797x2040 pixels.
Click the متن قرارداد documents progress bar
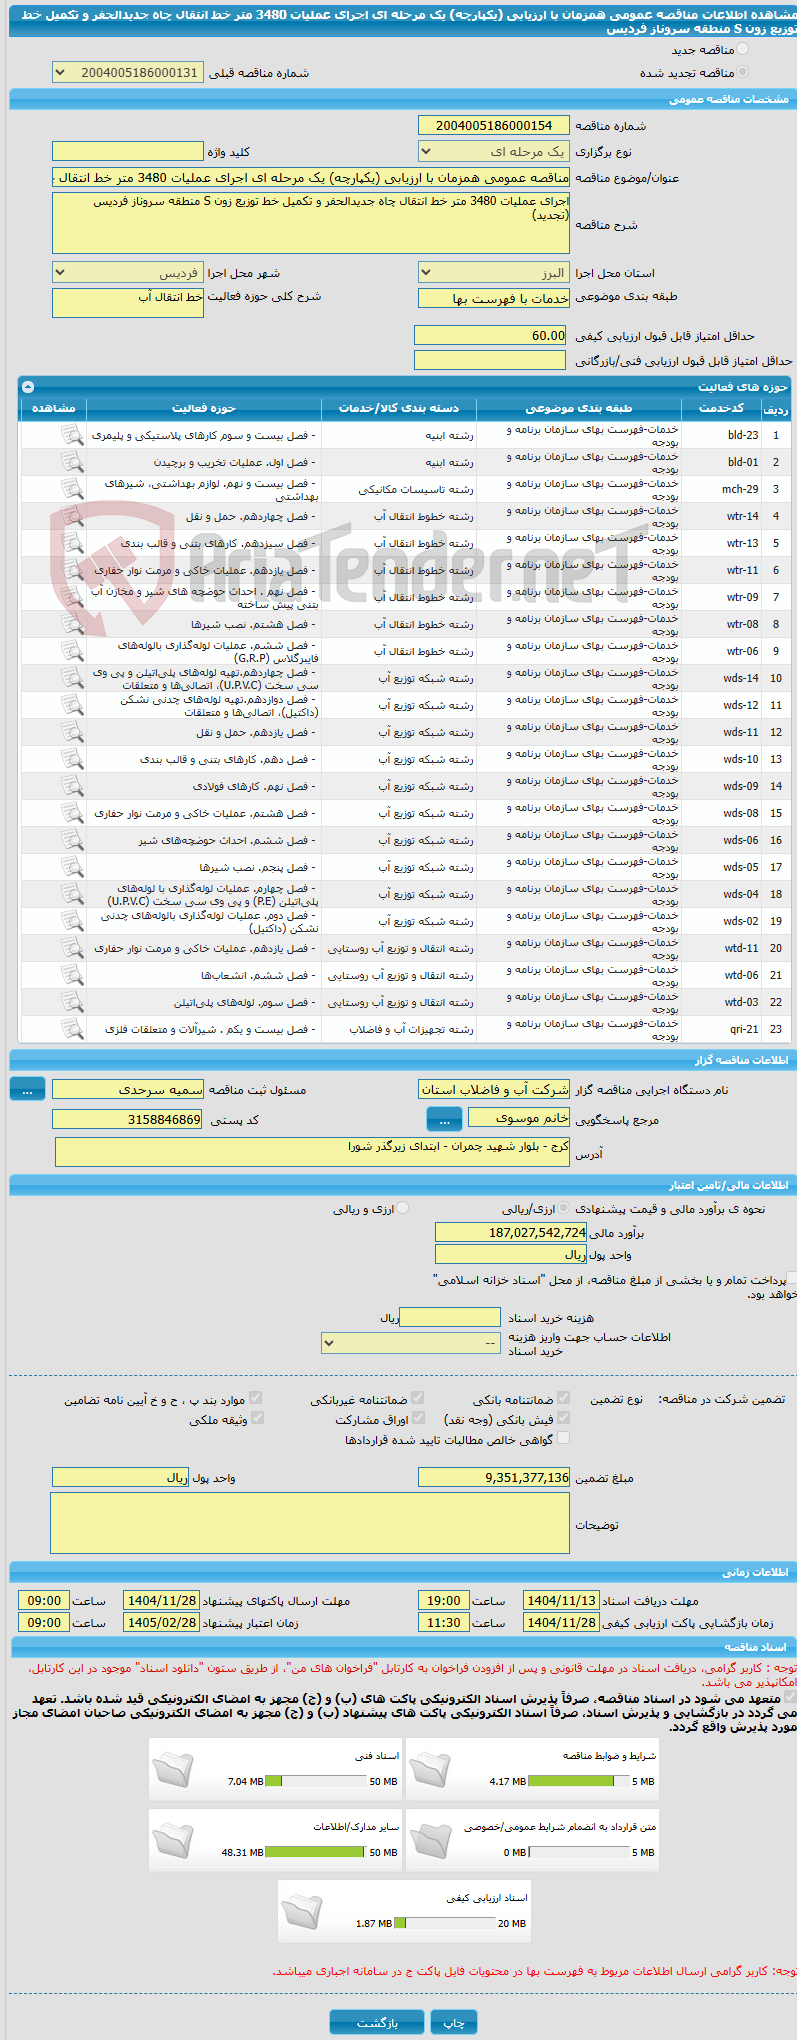[579, 1852]
